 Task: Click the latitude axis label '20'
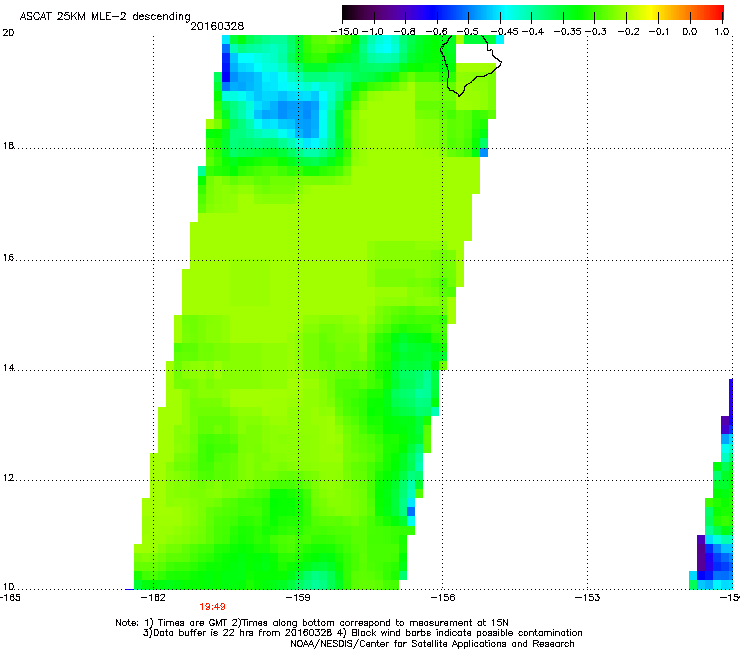(x=8, y=33)
